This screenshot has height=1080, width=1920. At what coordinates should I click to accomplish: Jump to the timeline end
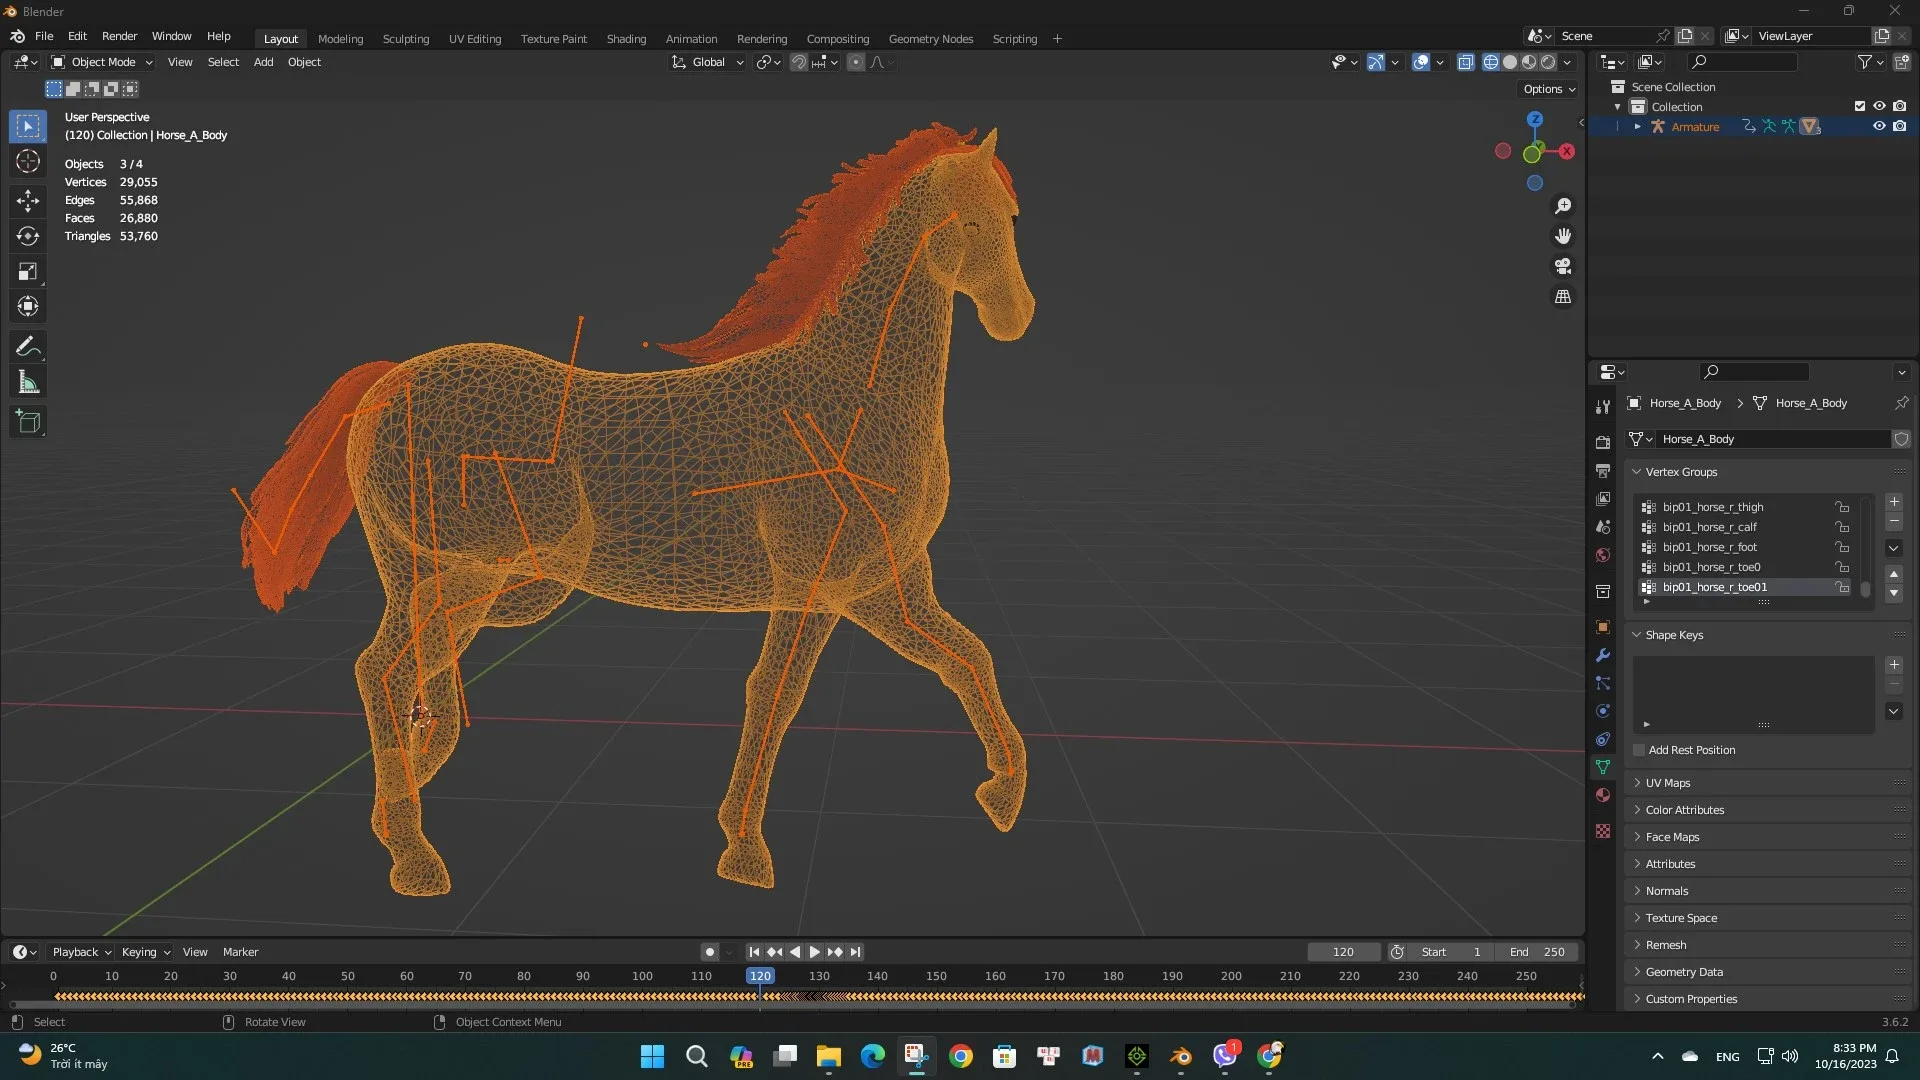pyautogui.click(x=856, y=952)
